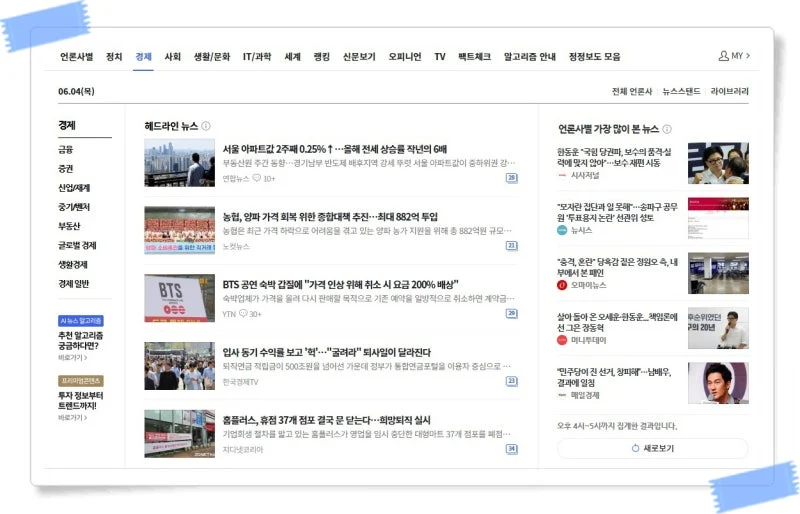Viewport: 800px width, 514px height.
Task: Open 알고리즘 안내 menu item
Action: click(530, 57)
